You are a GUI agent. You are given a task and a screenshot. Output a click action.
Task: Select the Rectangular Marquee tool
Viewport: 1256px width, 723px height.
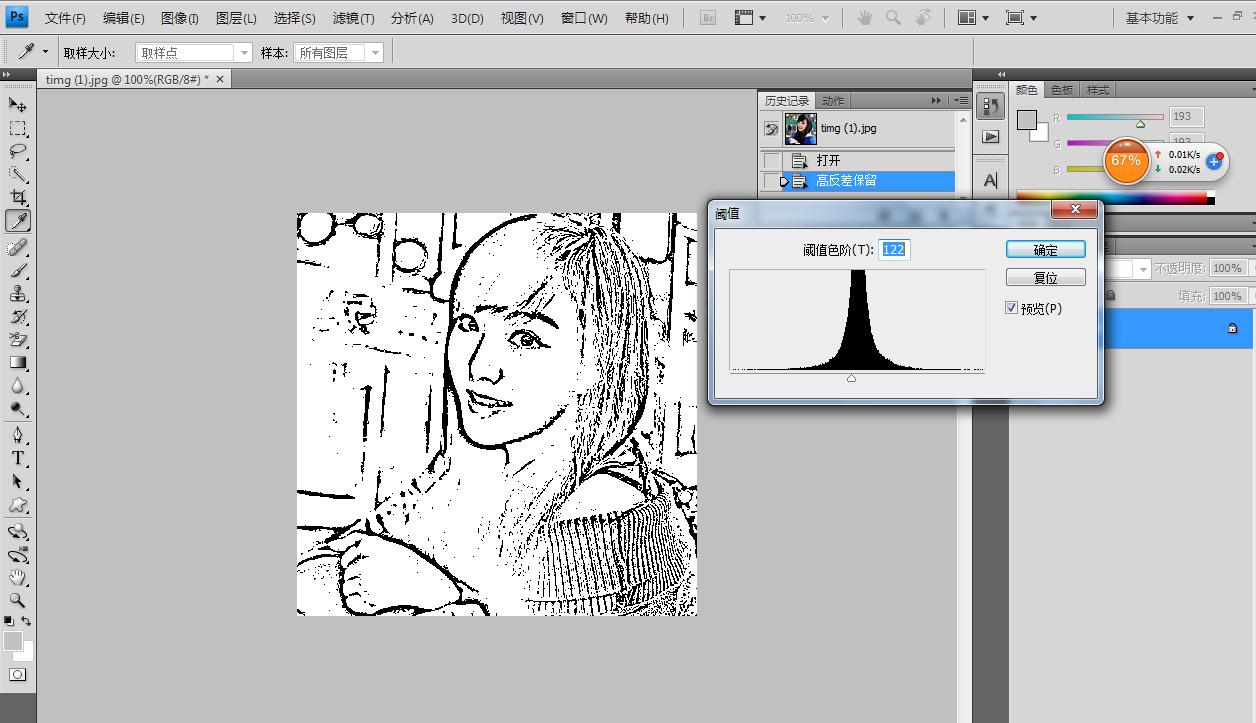point(18,129)
